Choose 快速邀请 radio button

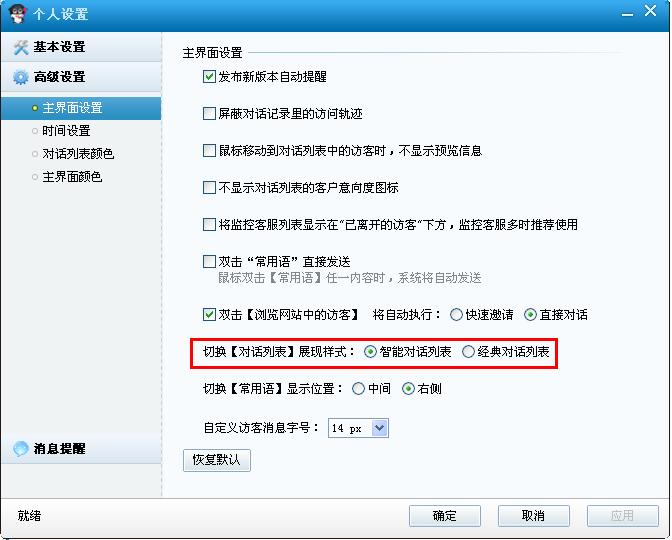click(x=456, y=315)
